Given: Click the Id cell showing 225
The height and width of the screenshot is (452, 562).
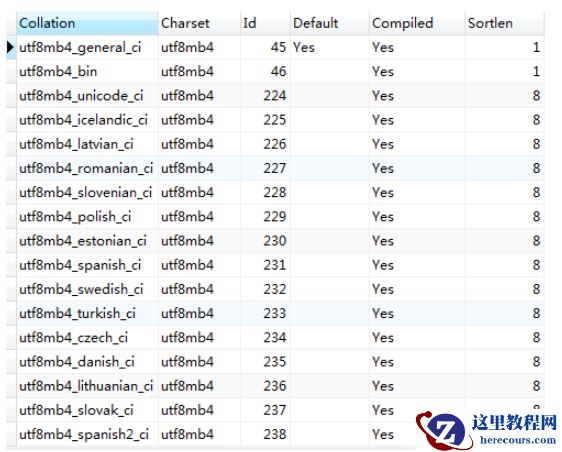Looking at the screenshot, I should coord(265,120).
